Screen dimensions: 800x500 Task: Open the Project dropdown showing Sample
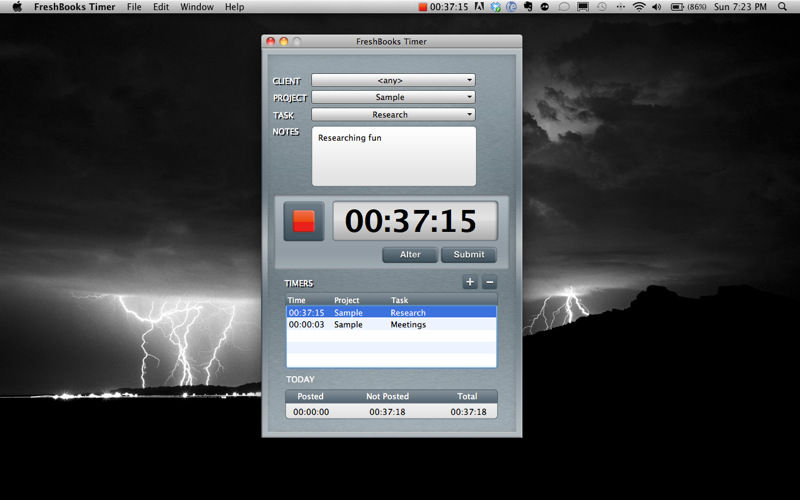pos(393,97)
